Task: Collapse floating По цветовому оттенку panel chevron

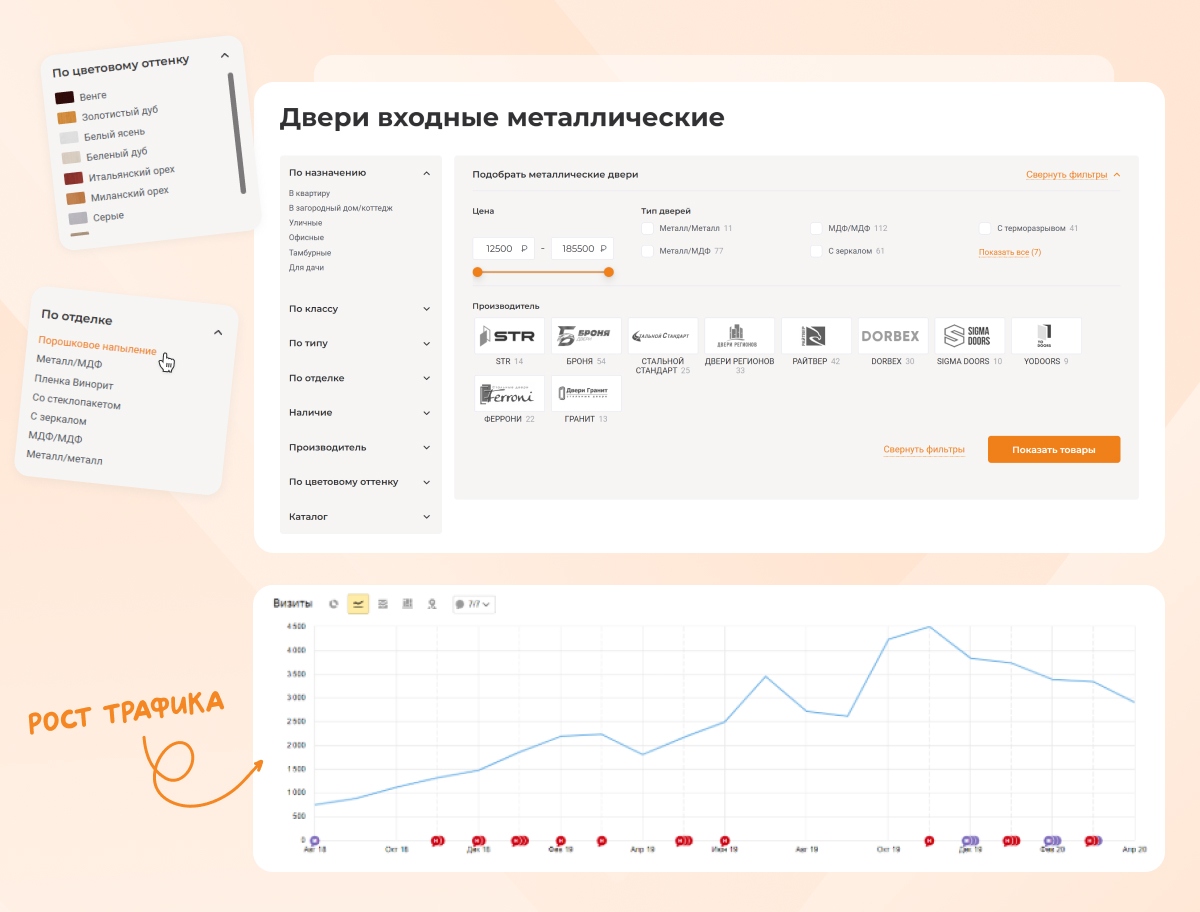Action: click(x=225, y=55)
